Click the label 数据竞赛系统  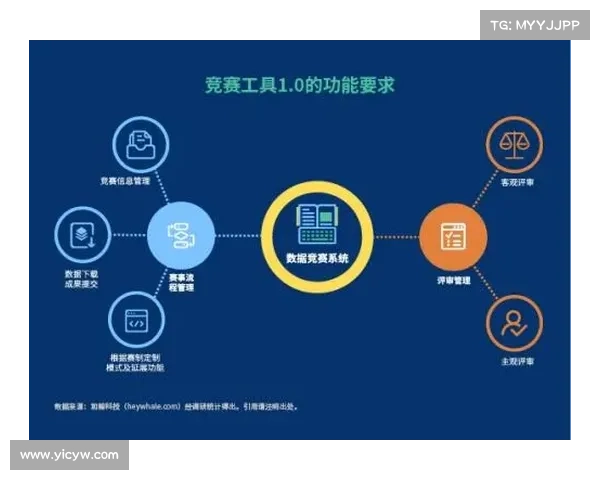click(x=317, y=258)
